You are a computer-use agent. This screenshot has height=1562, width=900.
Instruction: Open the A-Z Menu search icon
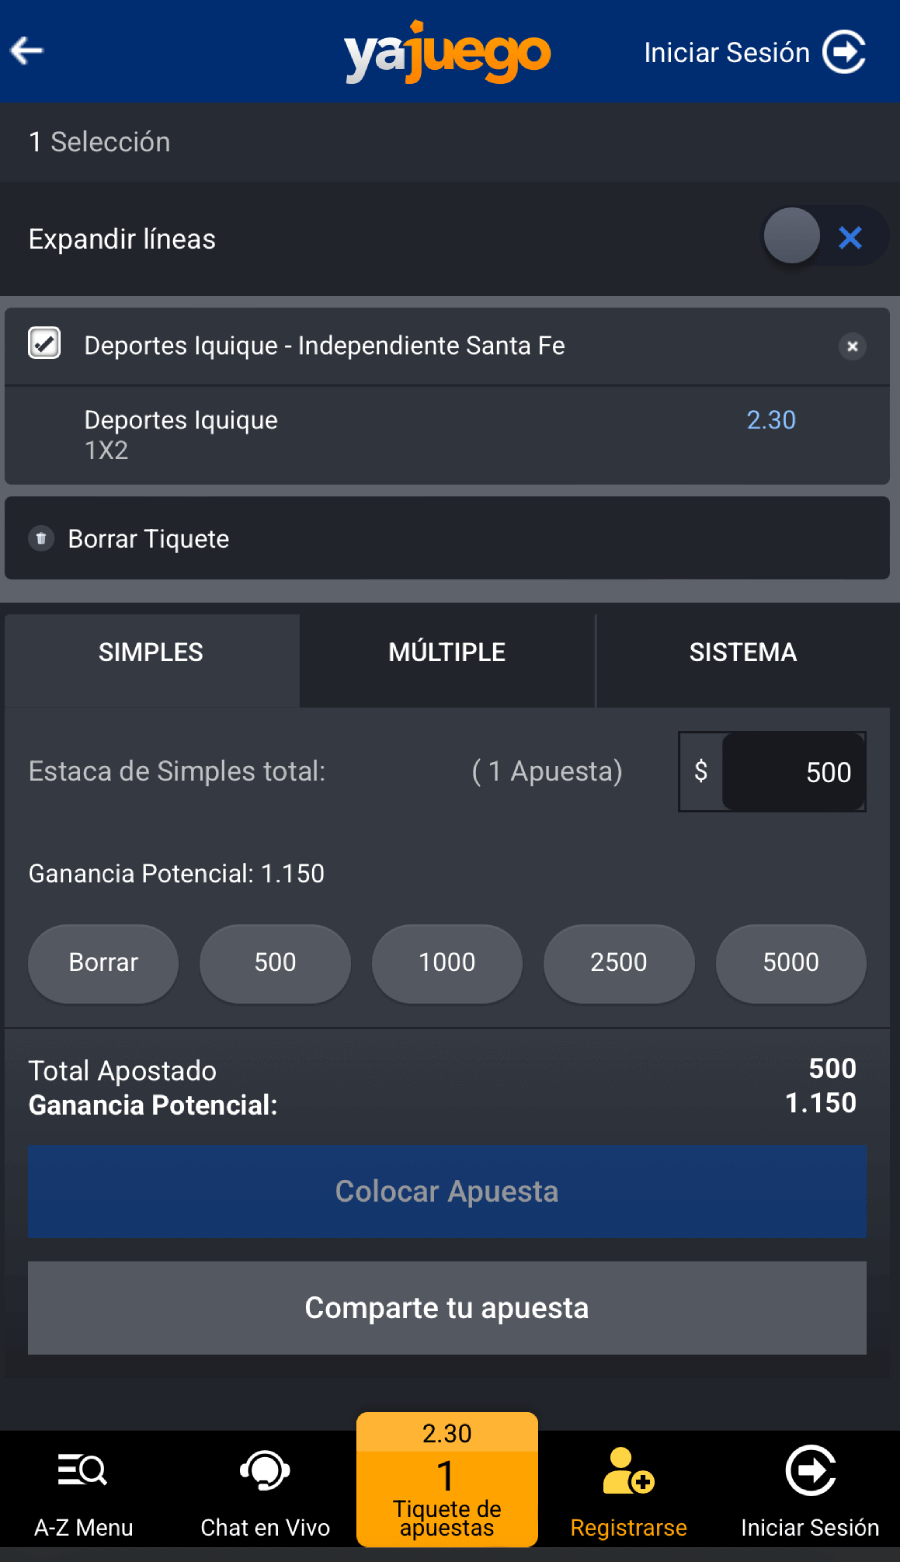pos(83,1471)
